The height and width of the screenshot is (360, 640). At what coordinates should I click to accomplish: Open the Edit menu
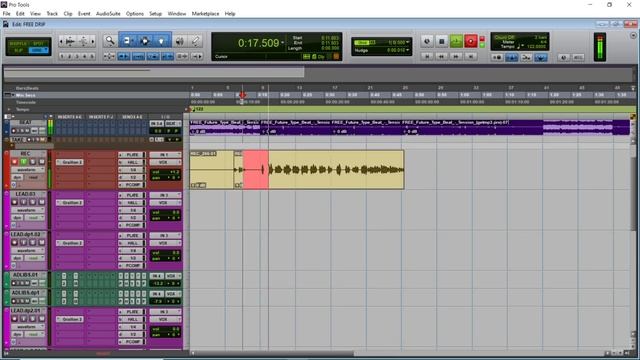(20, 13)
